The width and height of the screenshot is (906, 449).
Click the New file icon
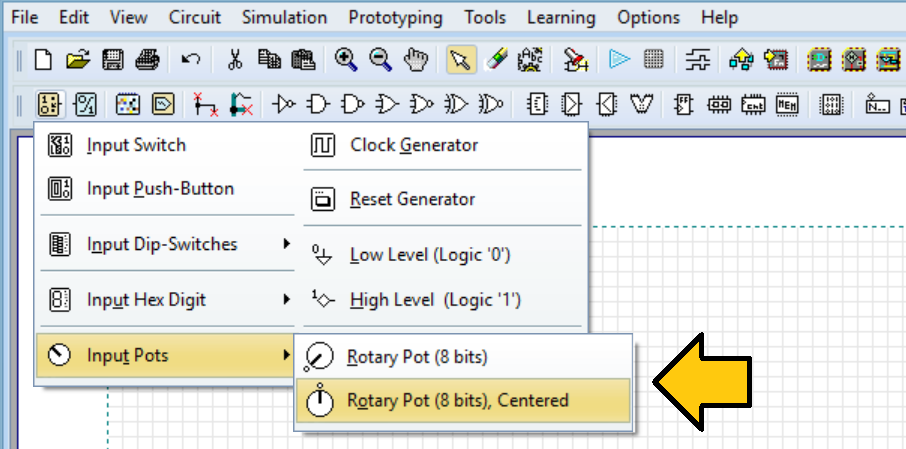(43, 60)
